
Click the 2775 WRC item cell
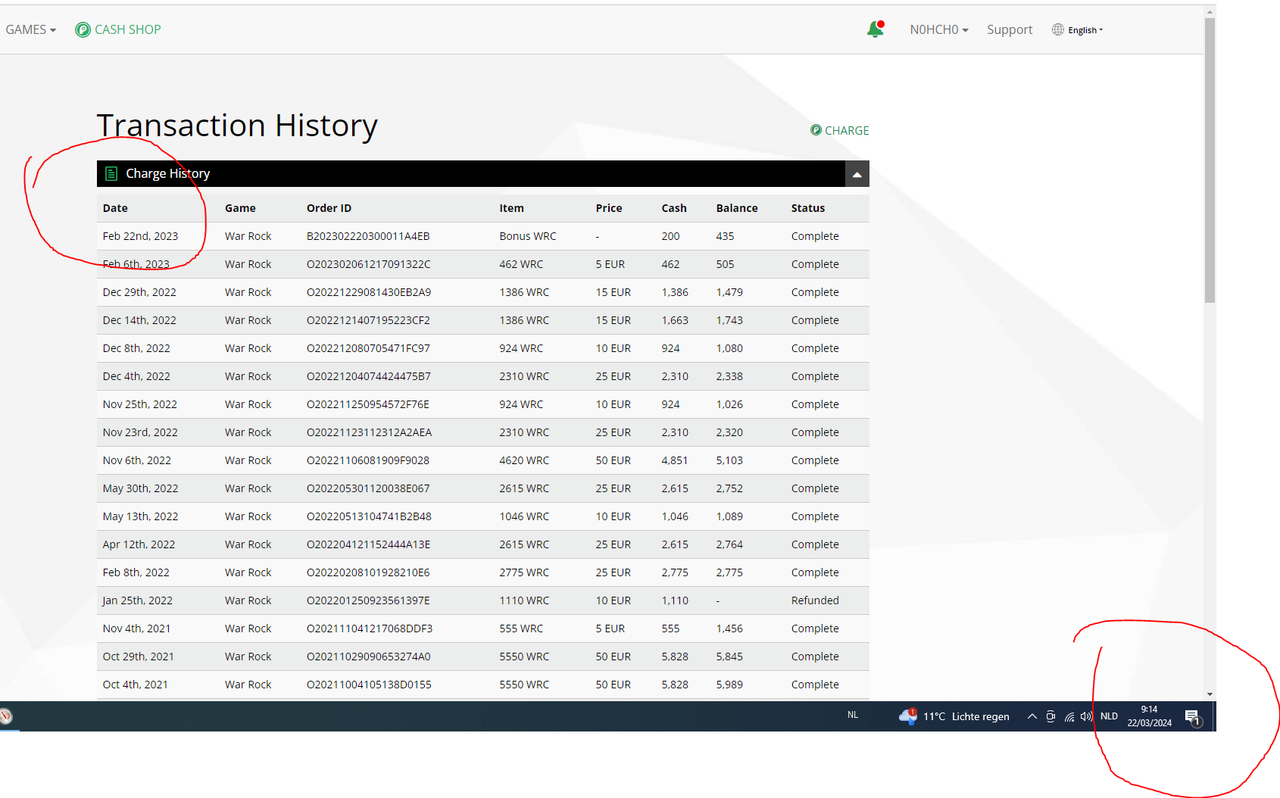click(x=524, y=572)
